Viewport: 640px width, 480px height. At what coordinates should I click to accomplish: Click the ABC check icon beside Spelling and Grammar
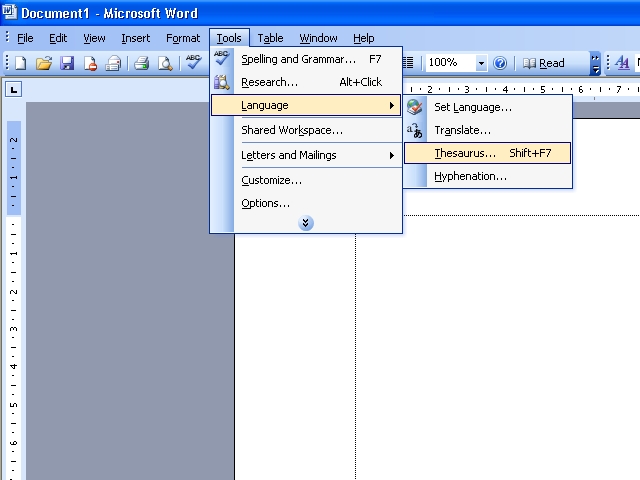point(222,58)
